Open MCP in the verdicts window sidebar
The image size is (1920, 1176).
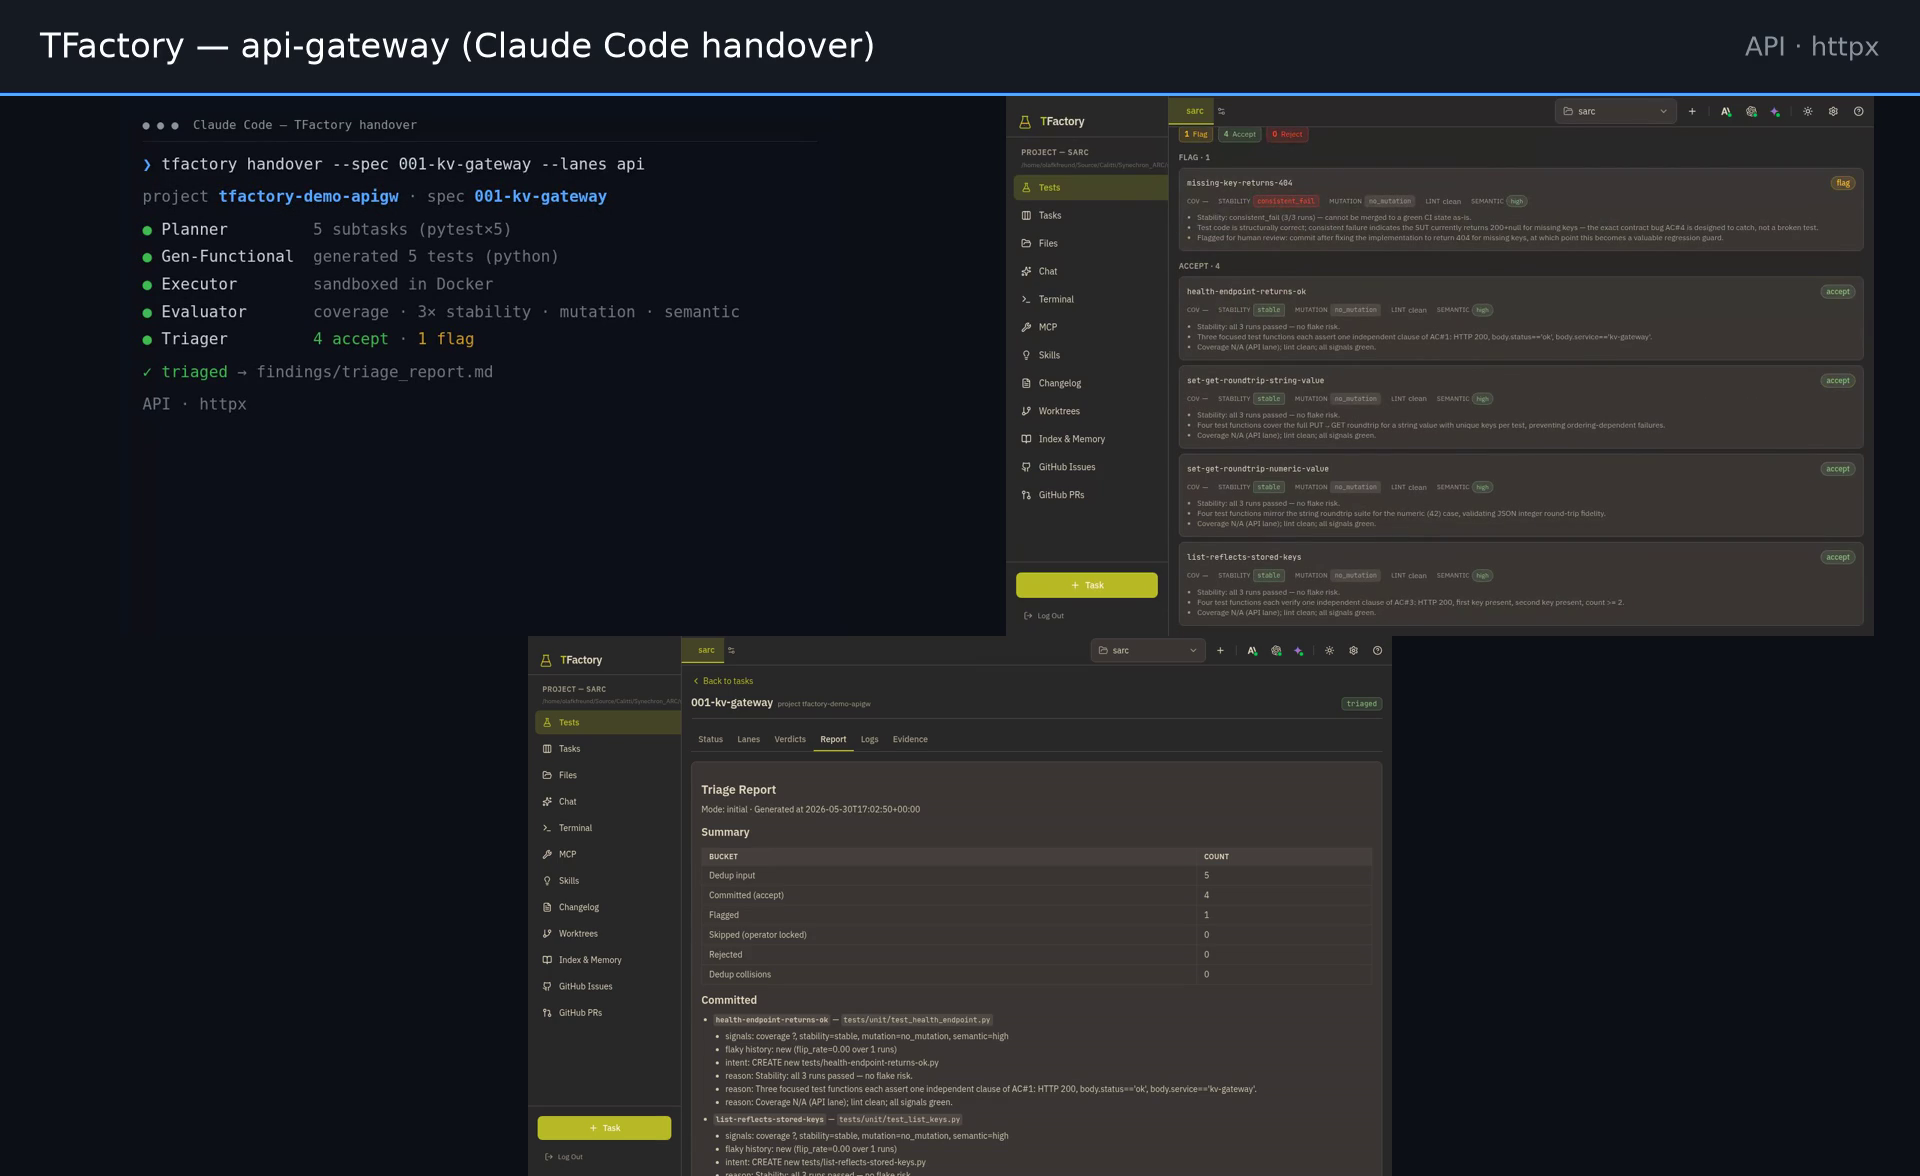pos(1090,328)
